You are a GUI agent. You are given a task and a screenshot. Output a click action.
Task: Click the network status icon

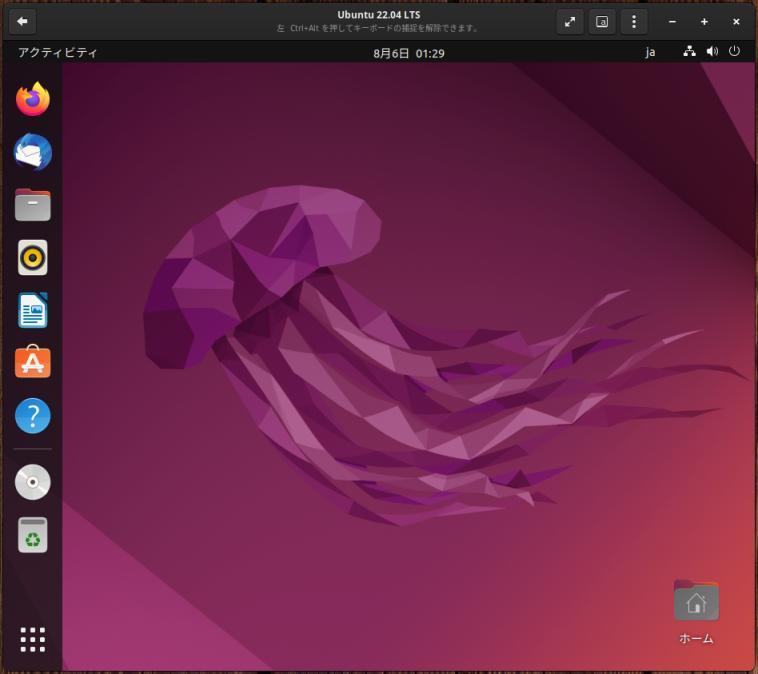click(x=689, y=51)
